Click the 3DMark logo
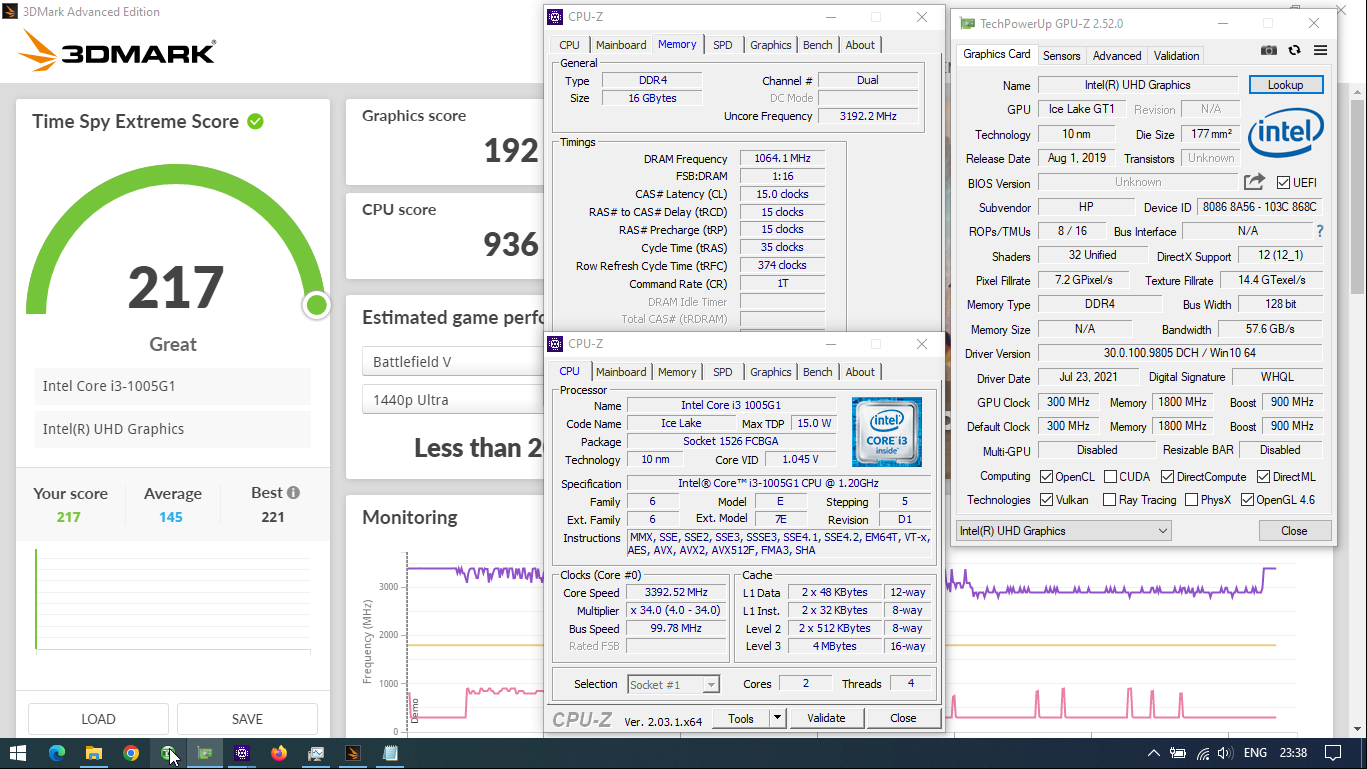The image size is (1367, 769). pos(117,50)
